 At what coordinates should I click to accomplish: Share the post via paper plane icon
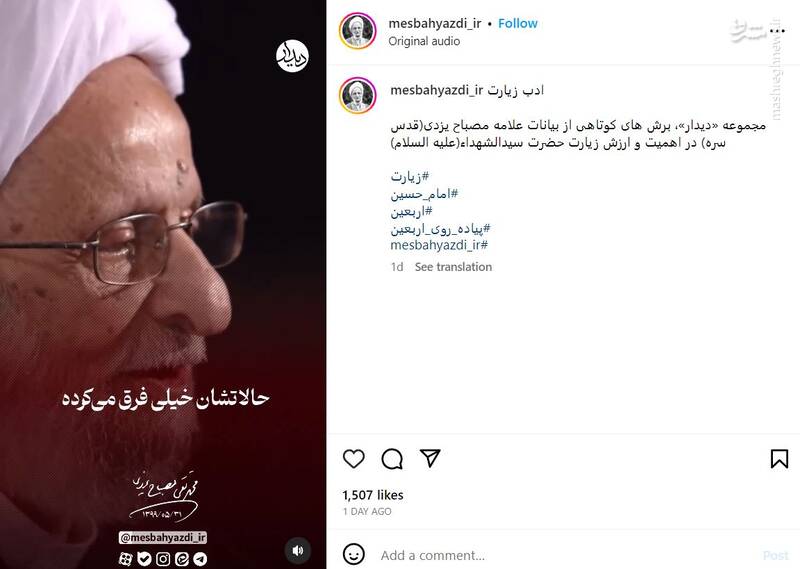pos(430,458)
